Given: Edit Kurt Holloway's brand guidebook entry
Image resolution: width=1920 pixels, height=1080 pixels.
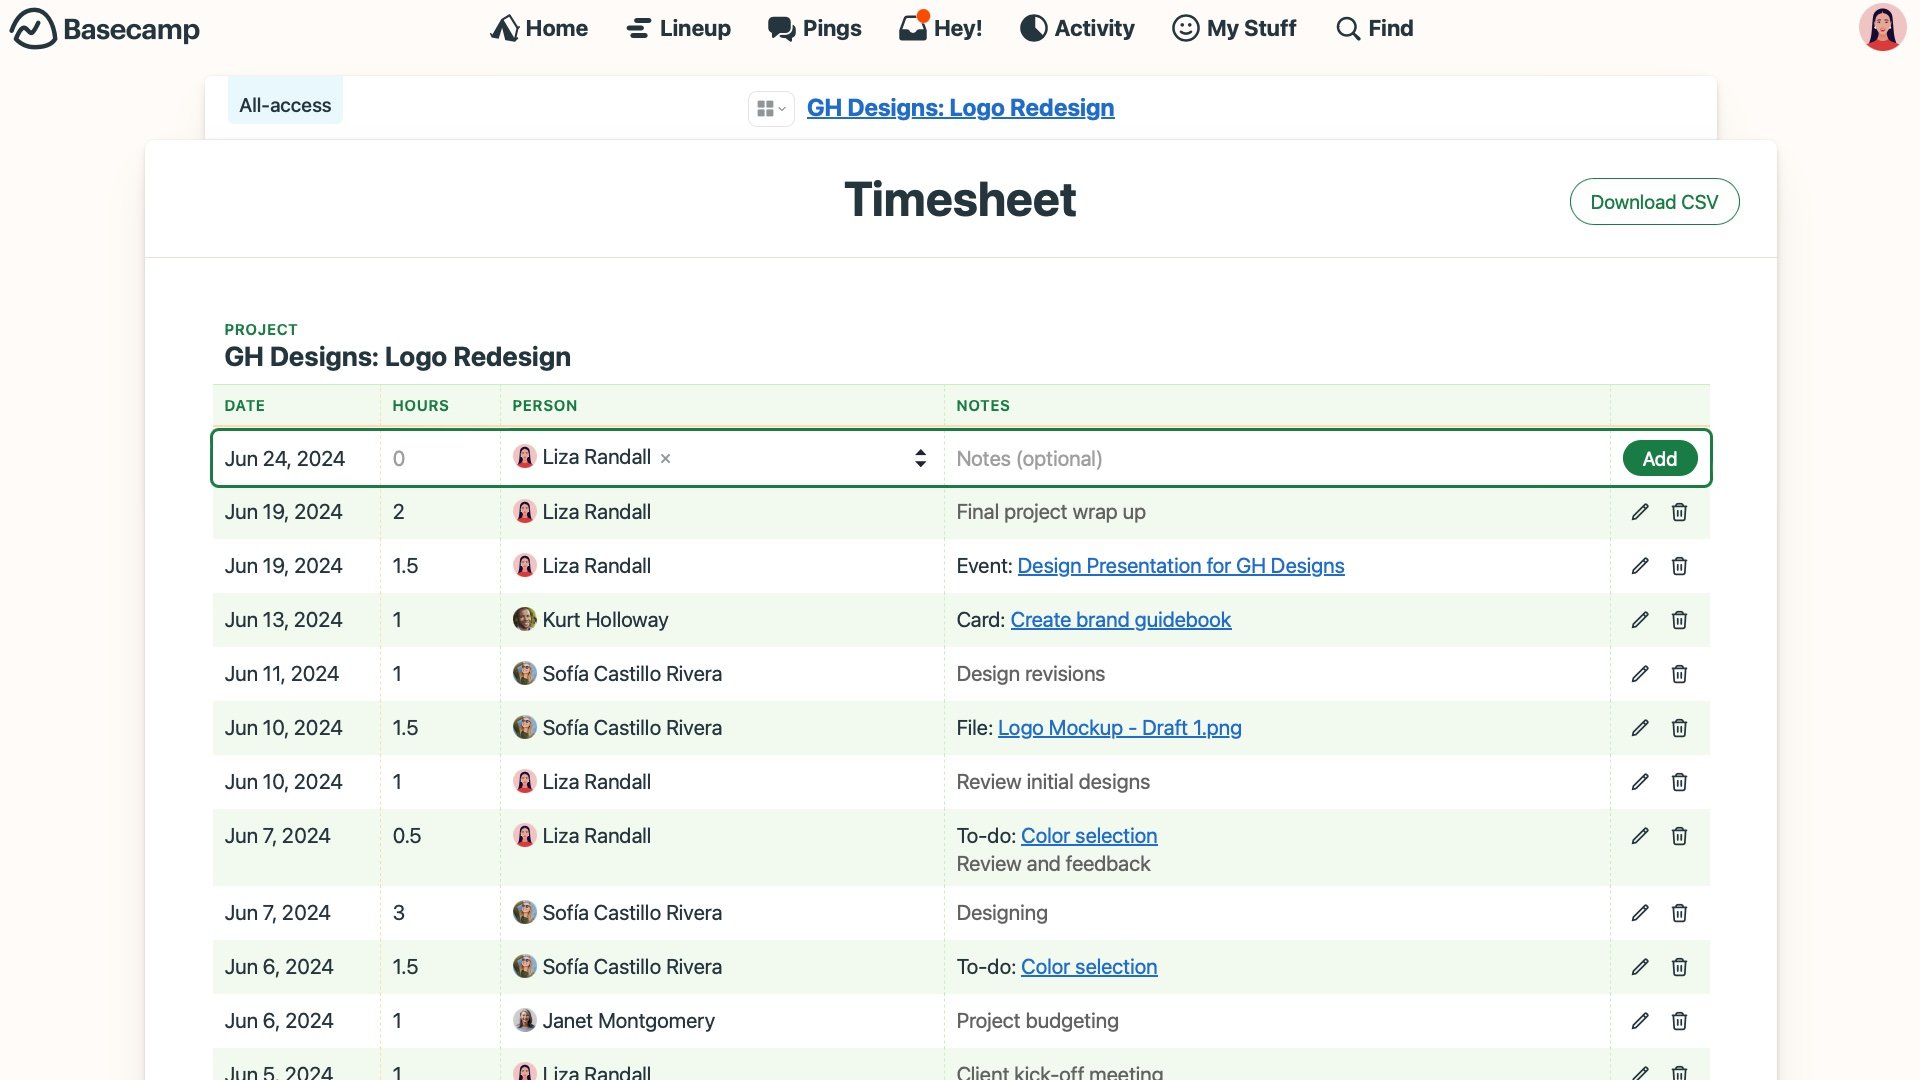Looking at the screenshot, I should tap(1640, 620).
